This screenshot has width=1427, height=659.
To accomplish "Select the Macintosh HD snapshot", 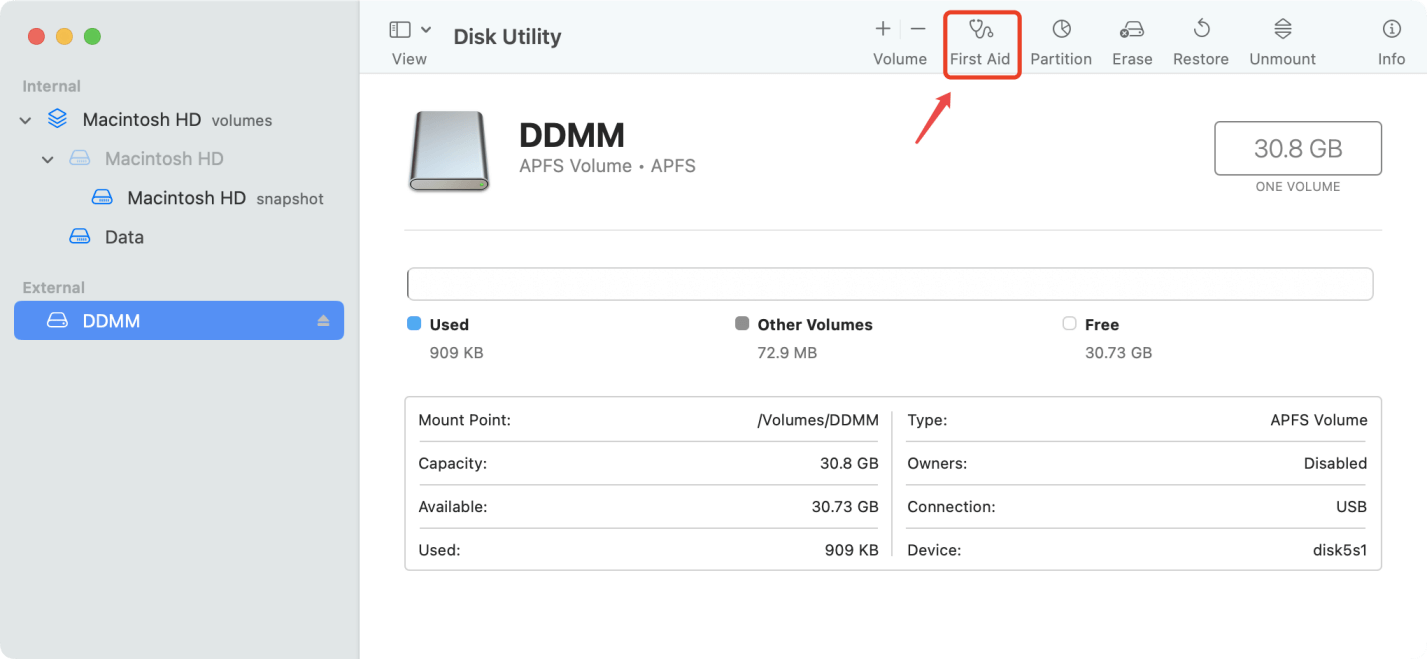I will pos(186,197).
